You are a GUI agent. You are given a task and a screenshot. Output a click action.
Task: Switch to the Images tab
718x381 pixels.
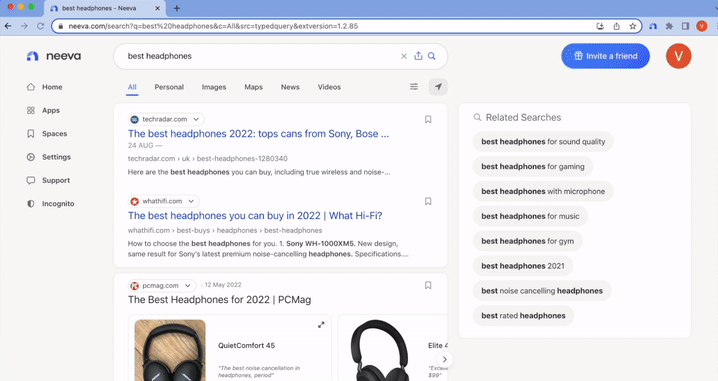click(x=214, y=87)
